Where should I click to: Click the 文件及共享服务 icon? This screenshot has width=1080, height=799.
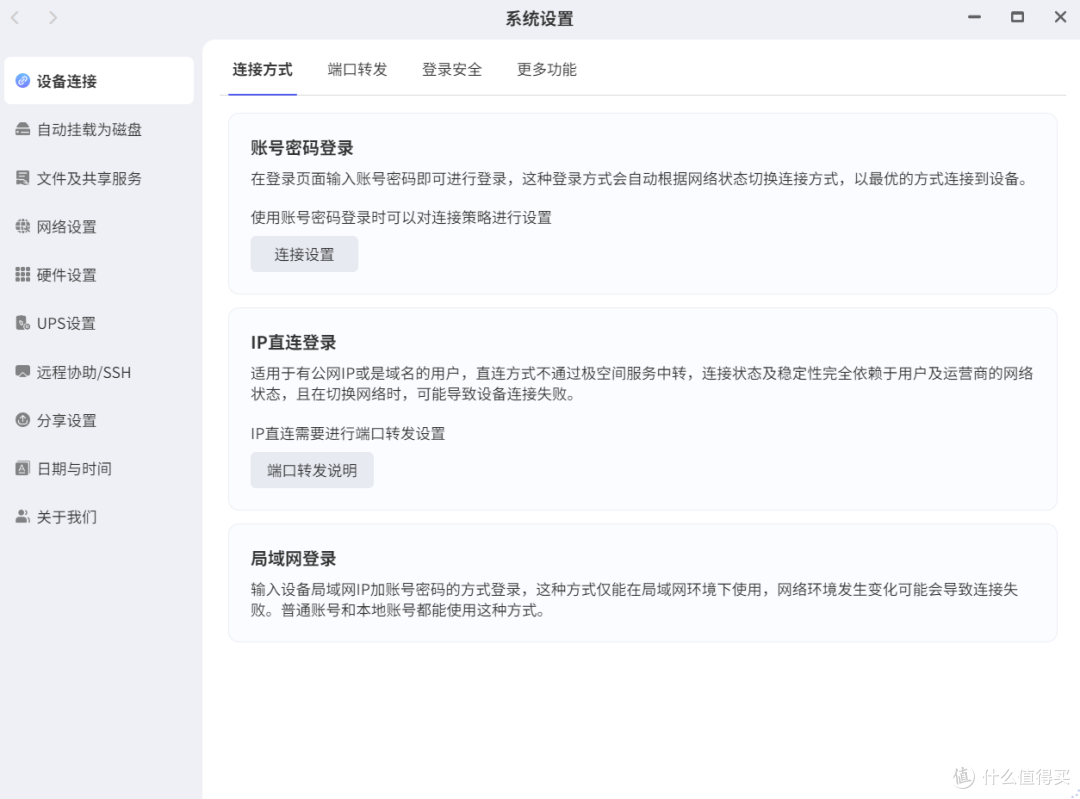23,178
